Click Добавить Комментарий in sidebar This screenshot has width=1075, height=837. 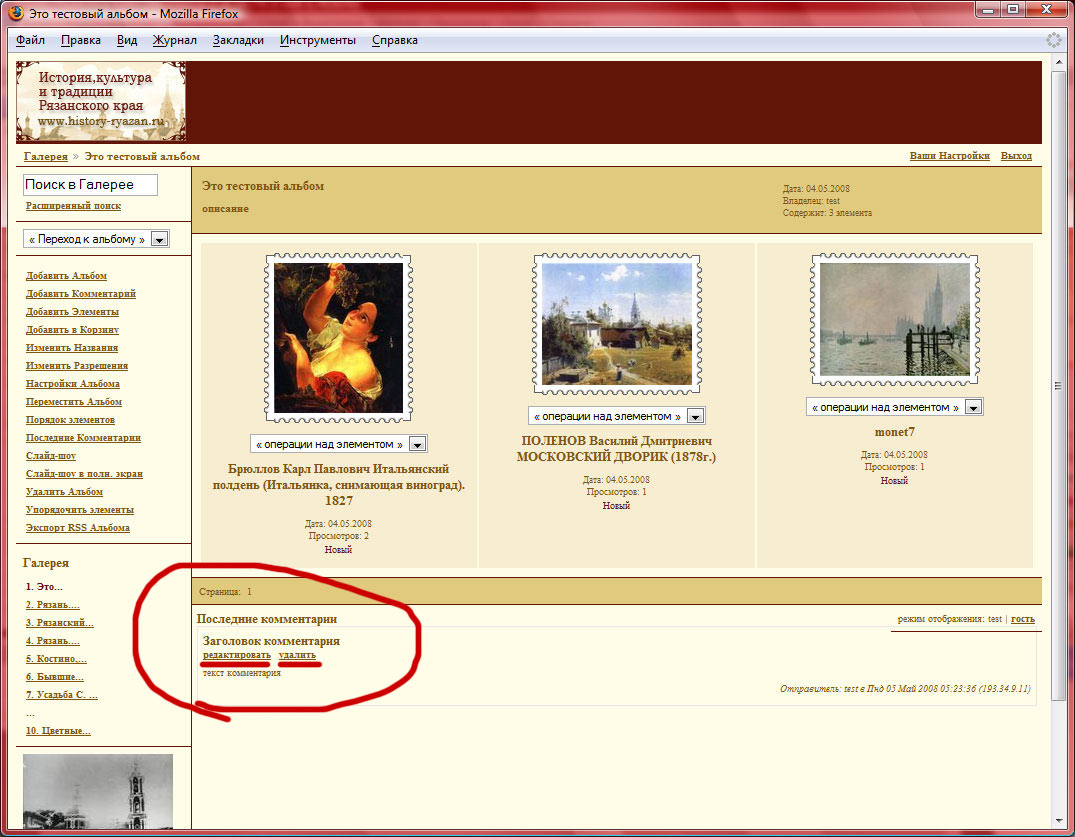[x=81, y=293]
